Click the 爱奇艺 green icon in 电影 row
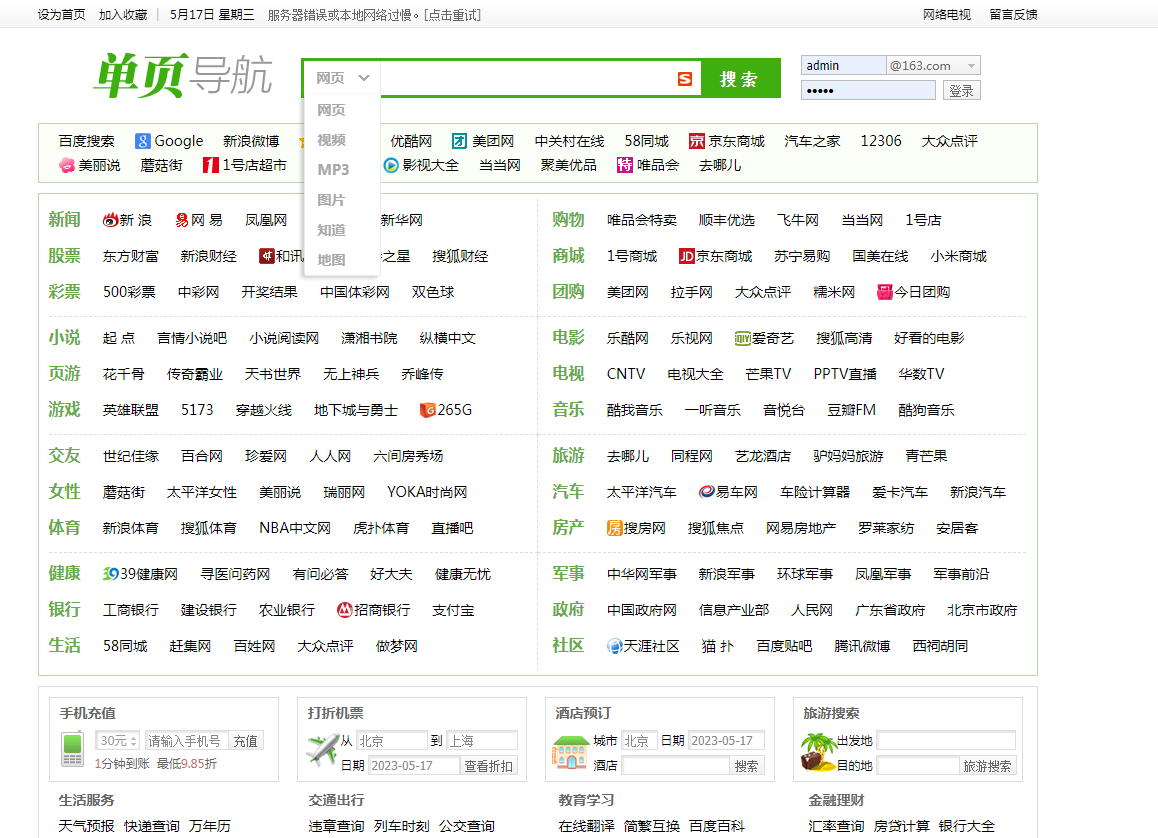1158x838 pixels. point(743,338)
